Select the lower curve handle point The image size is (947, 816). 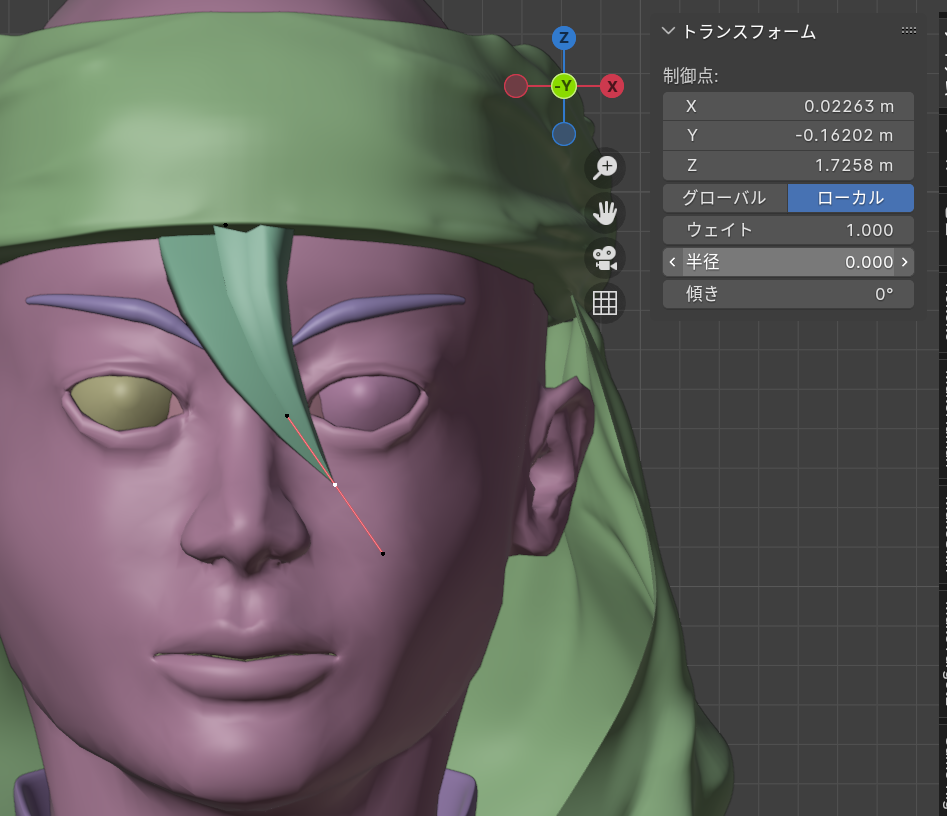click(x=383, y=553)
